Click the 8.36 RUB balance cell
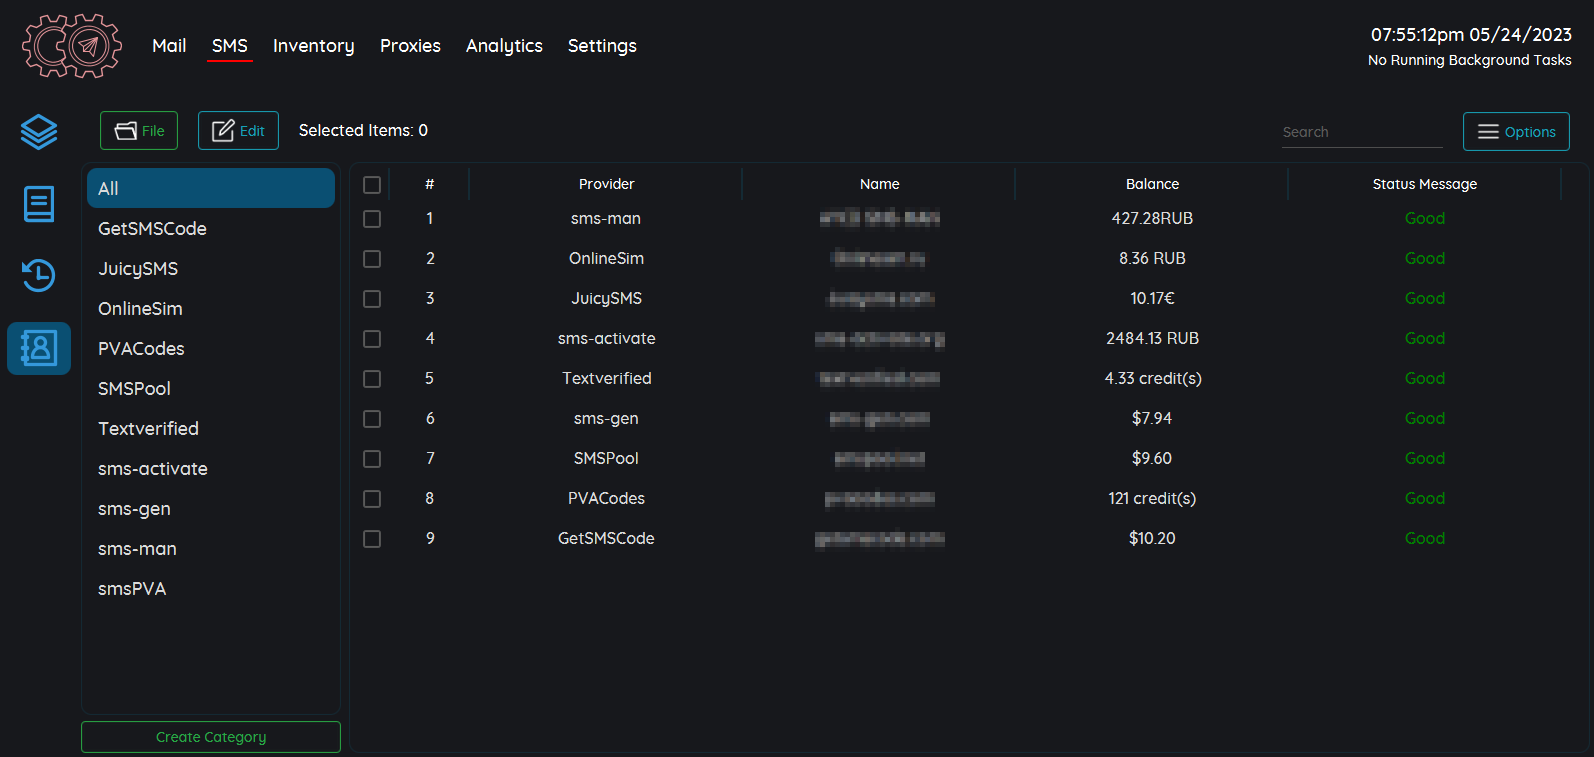The width and height of the screenshot is (1594, 757). coord(1152,258)
